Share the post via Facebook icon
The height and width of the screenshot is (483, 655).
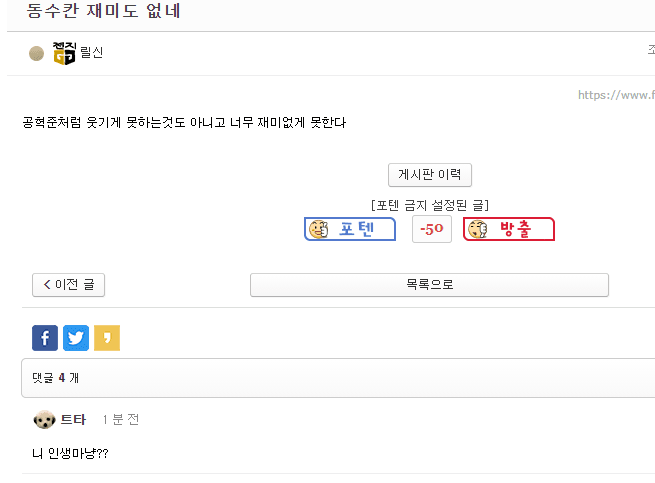tap(45, 338)
